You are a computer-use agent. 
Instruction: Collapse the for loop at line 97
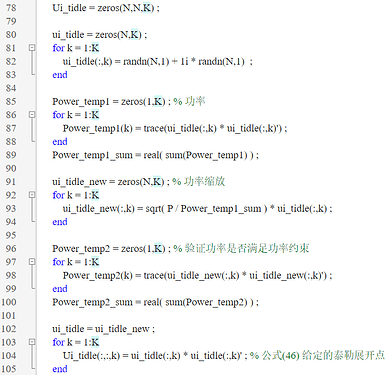pyautogui.click(x=32, y=262)
